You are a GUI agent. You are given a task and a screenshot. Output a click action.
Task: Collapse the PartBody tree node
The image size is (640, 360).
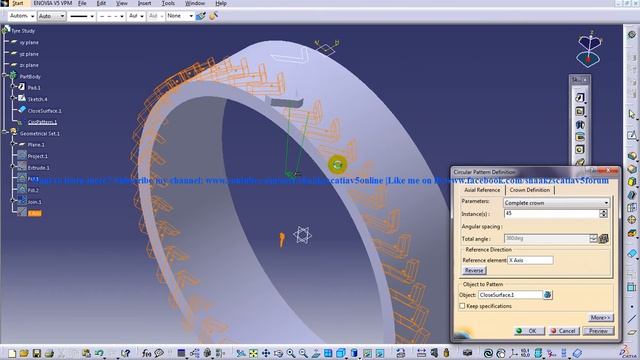click(4, 76)
